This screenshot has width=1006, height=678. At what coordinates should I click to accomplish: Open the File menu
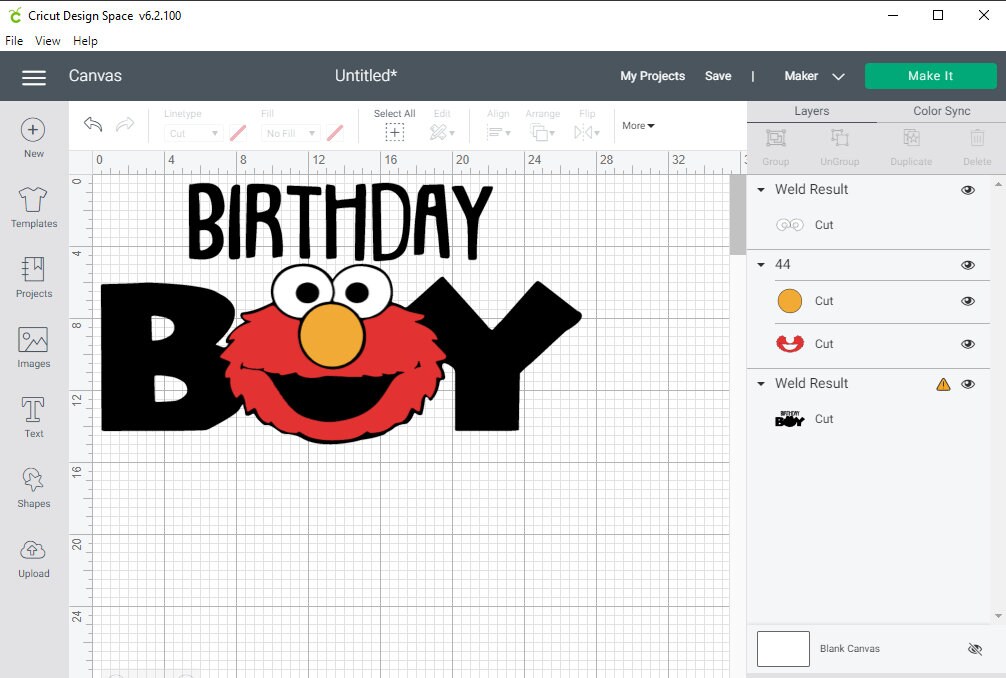click(x=14, y=41)
